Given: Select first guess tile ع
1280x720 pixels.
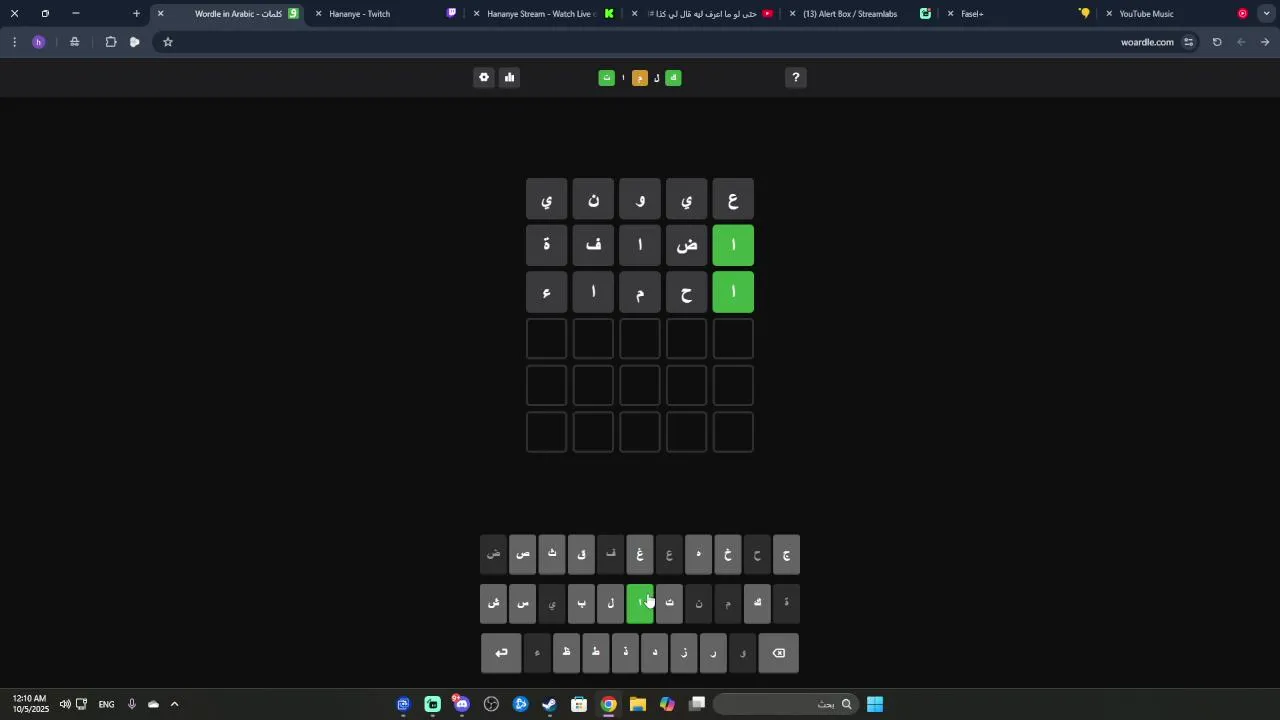Looking at the screenshot, I should point(733,200).
